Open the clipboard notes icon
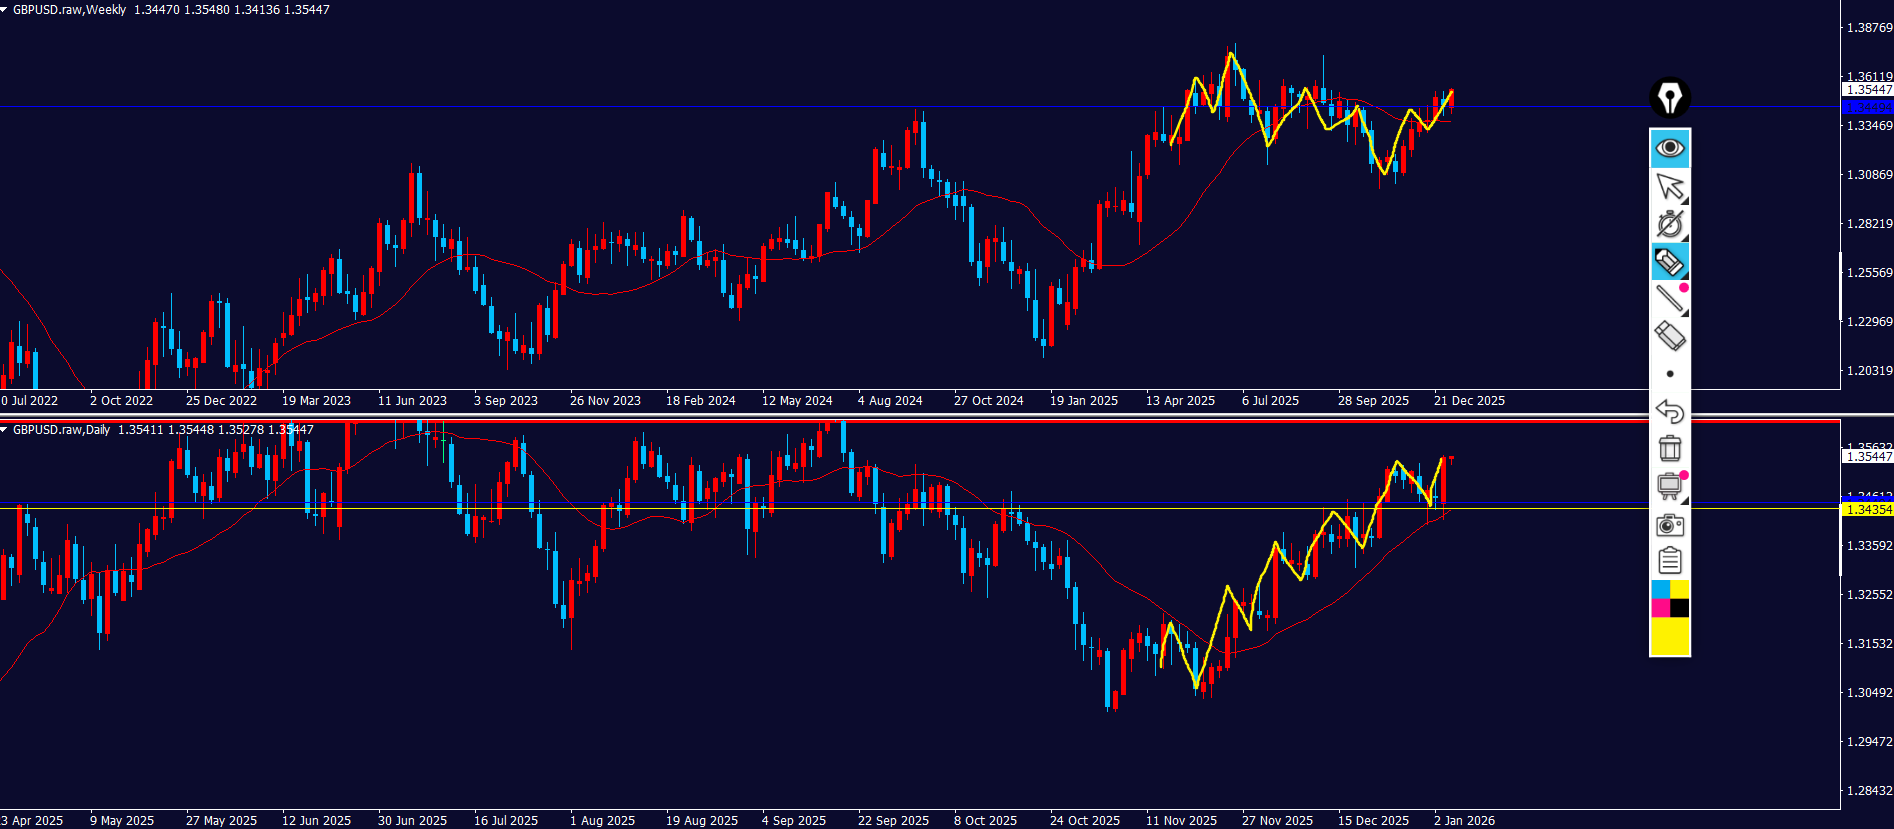 1669,561
